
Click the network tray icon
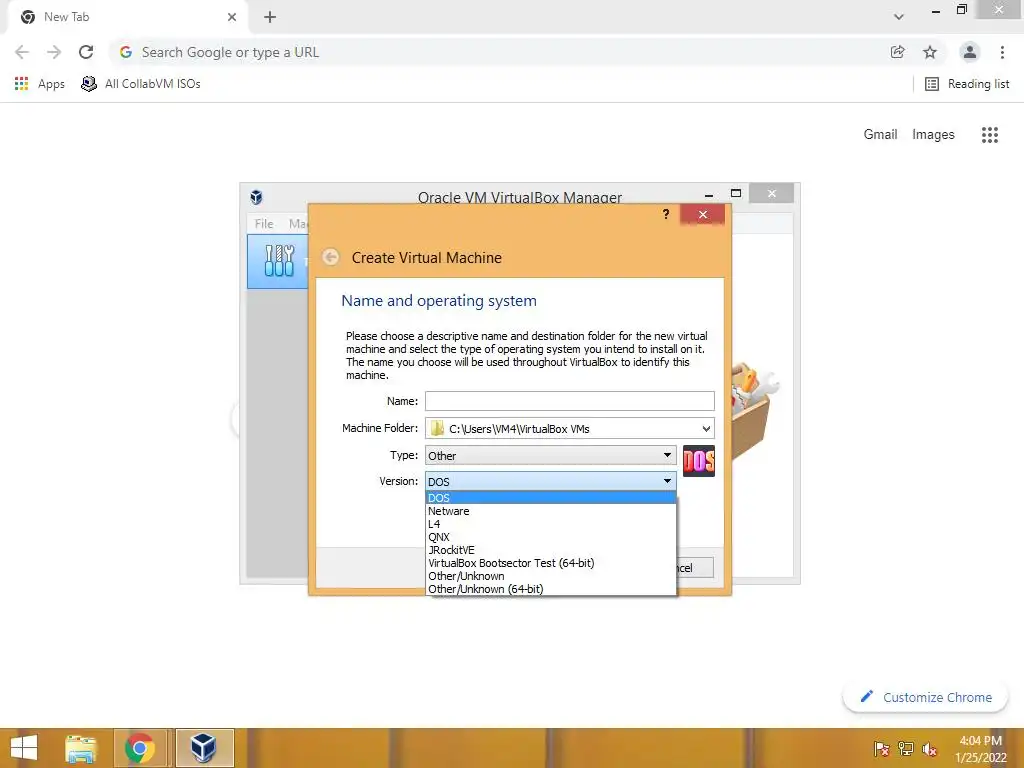coord(906,748)
